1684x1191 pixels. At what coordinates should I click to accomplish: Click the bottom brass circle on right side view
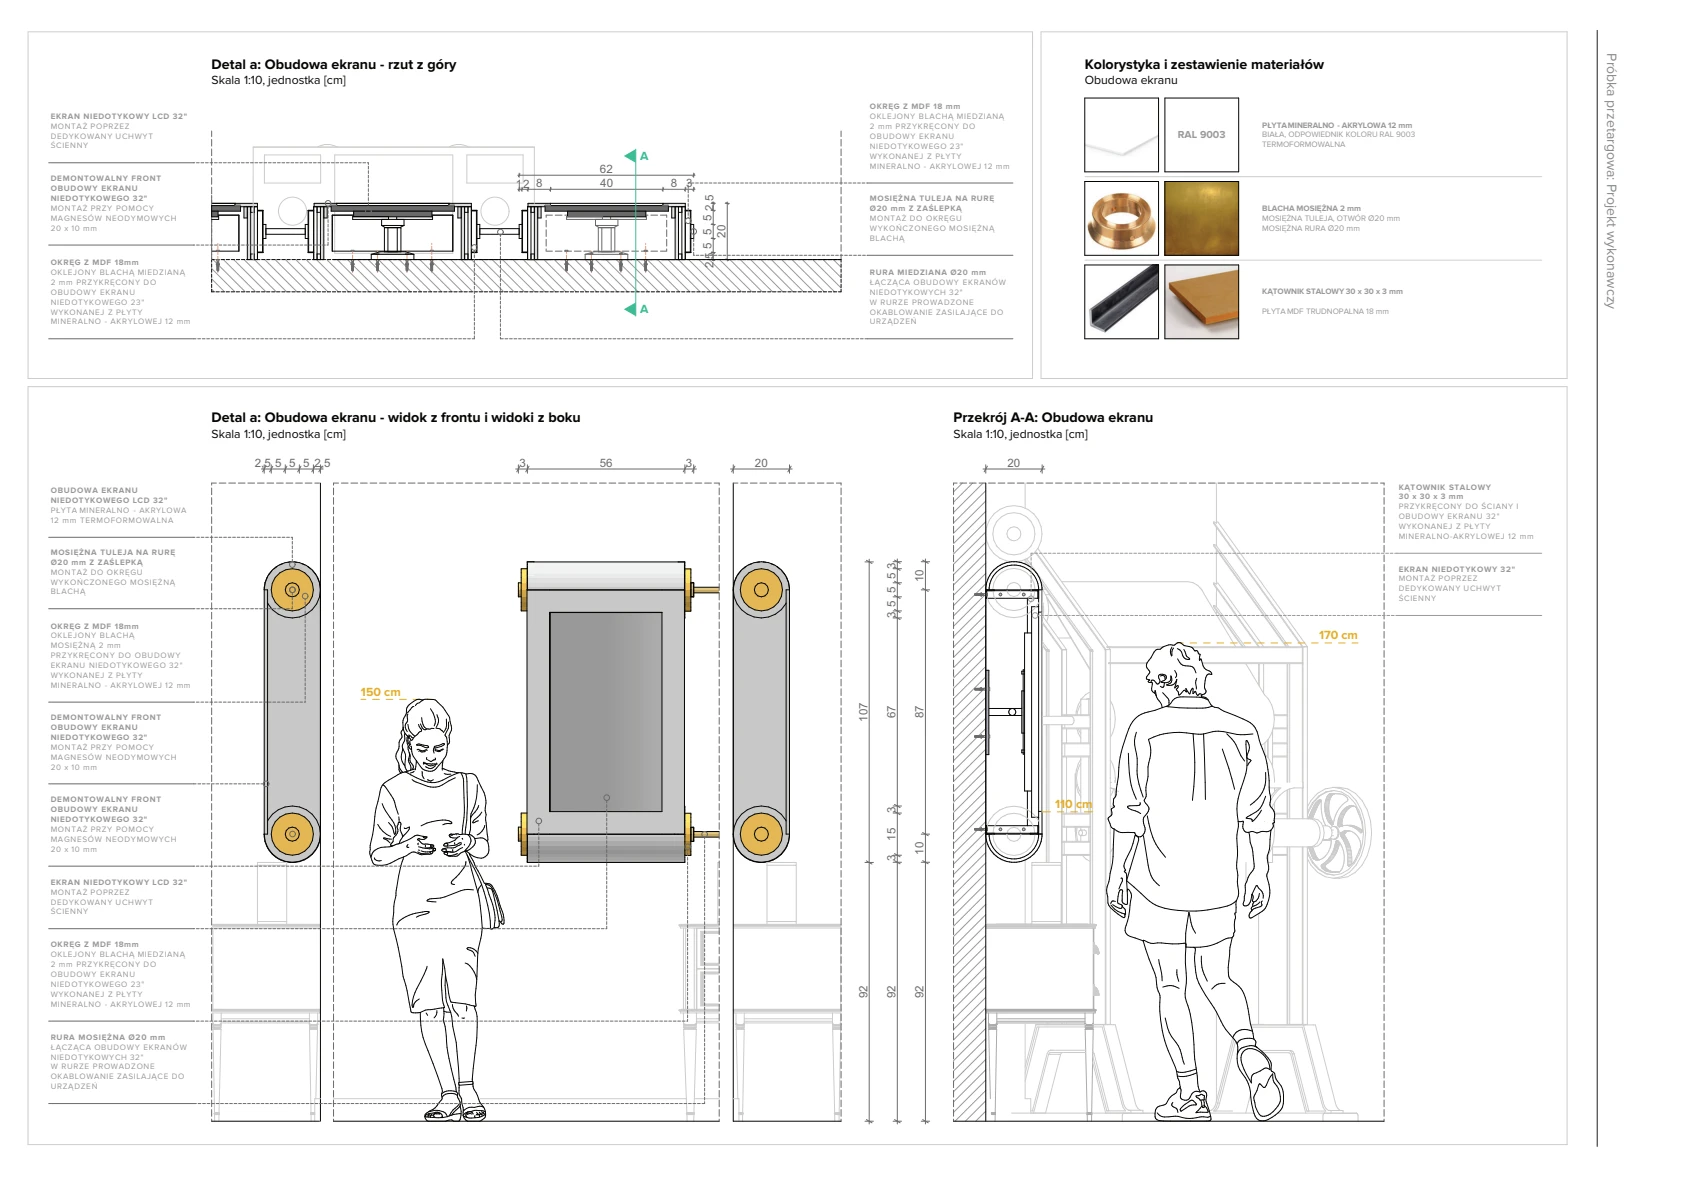point(761,833)
